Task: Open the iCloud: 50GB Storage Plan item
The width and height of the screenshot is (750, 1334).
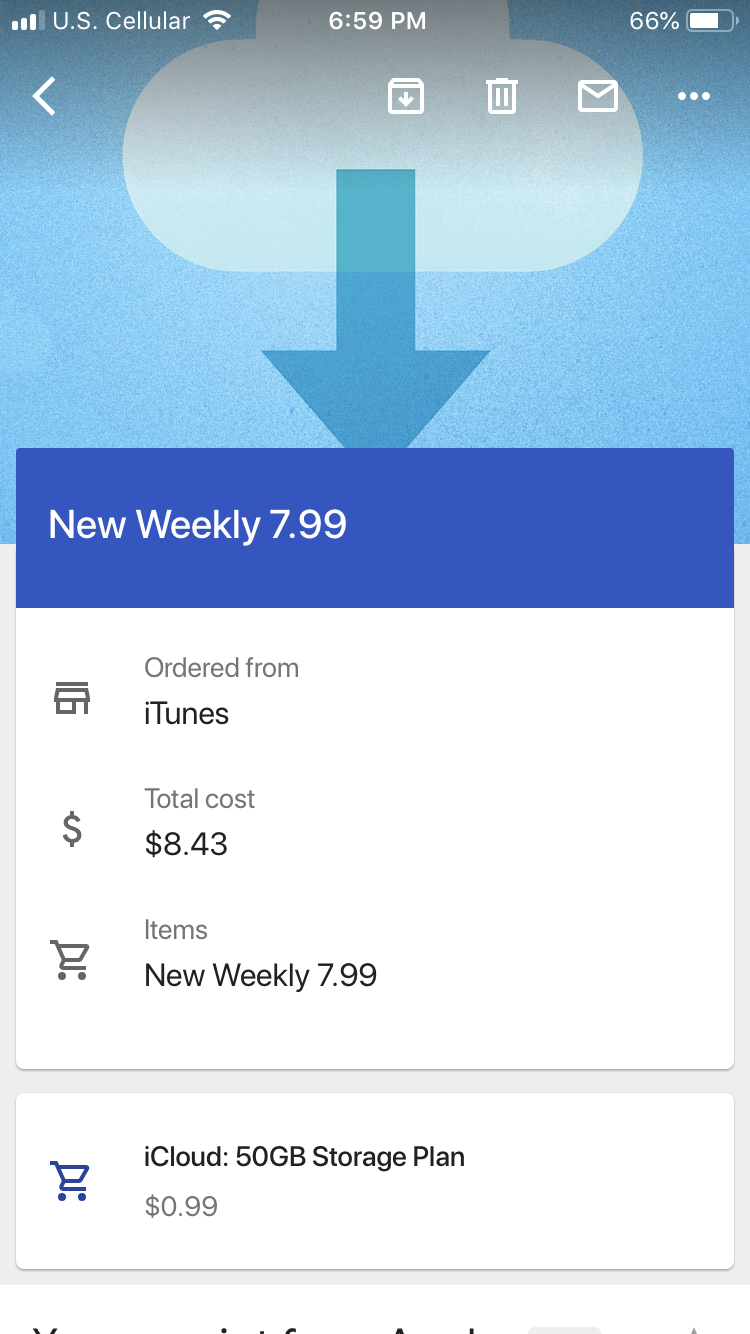Action: pyautogui.click(x=375, y=1181)
